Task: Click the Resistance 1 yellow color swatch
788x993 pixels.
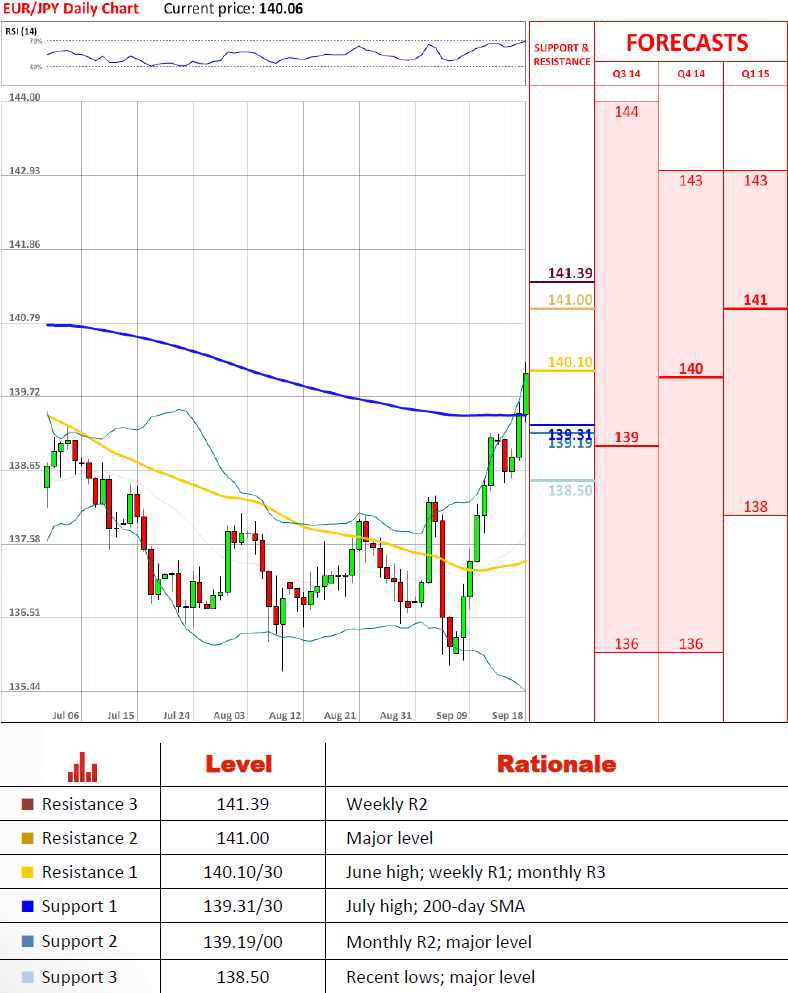Action: click(x=27, y=872)
